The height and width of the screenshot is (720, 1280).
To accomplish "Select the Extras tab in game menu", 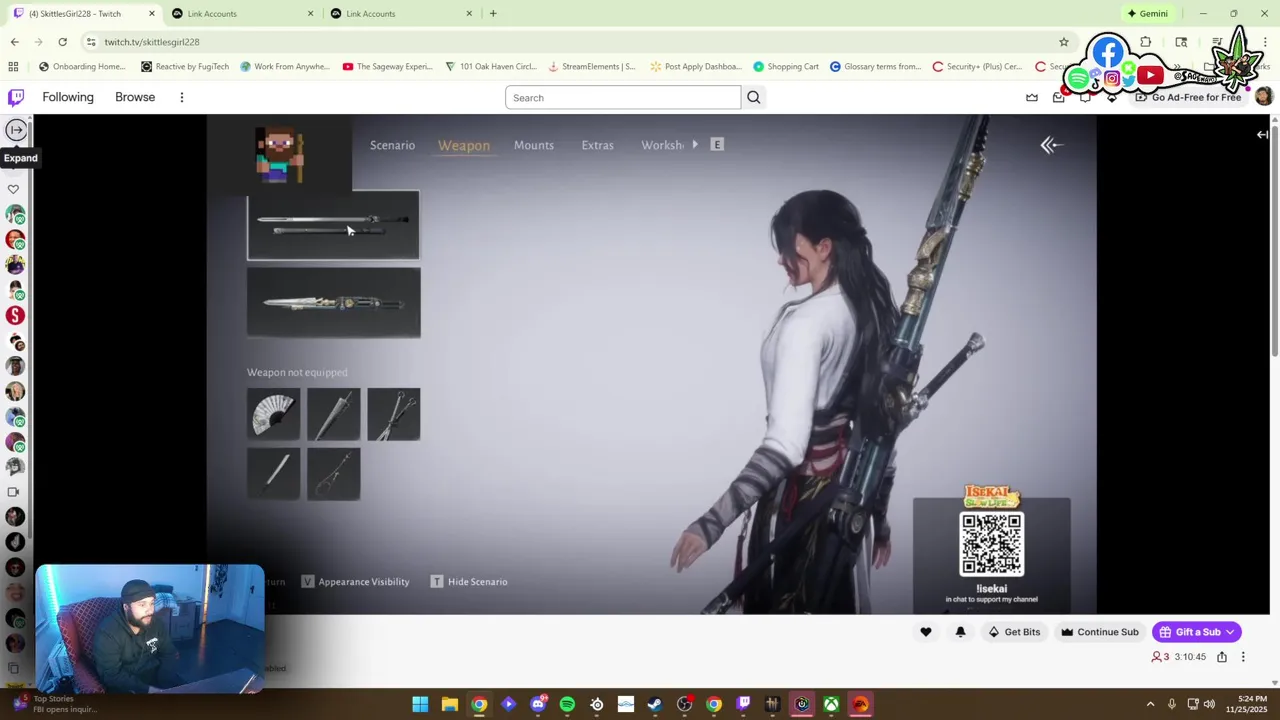I will (597, 145).
